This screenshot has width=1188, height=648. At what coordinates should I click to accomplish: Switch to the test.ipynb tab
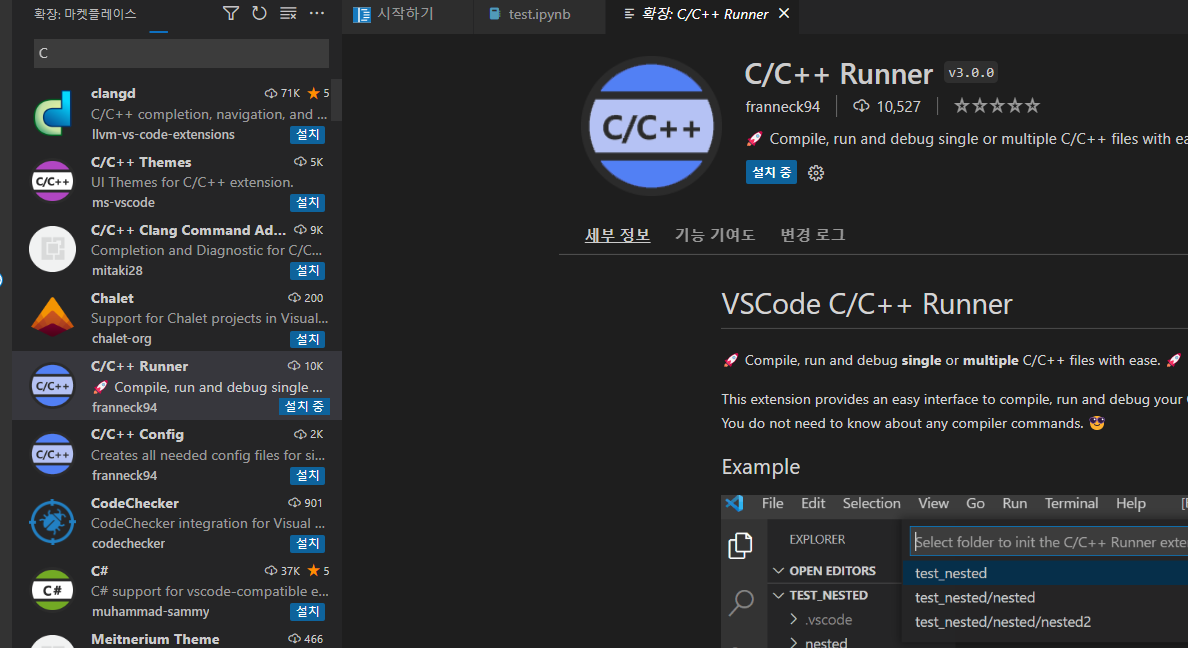point(539,14)
